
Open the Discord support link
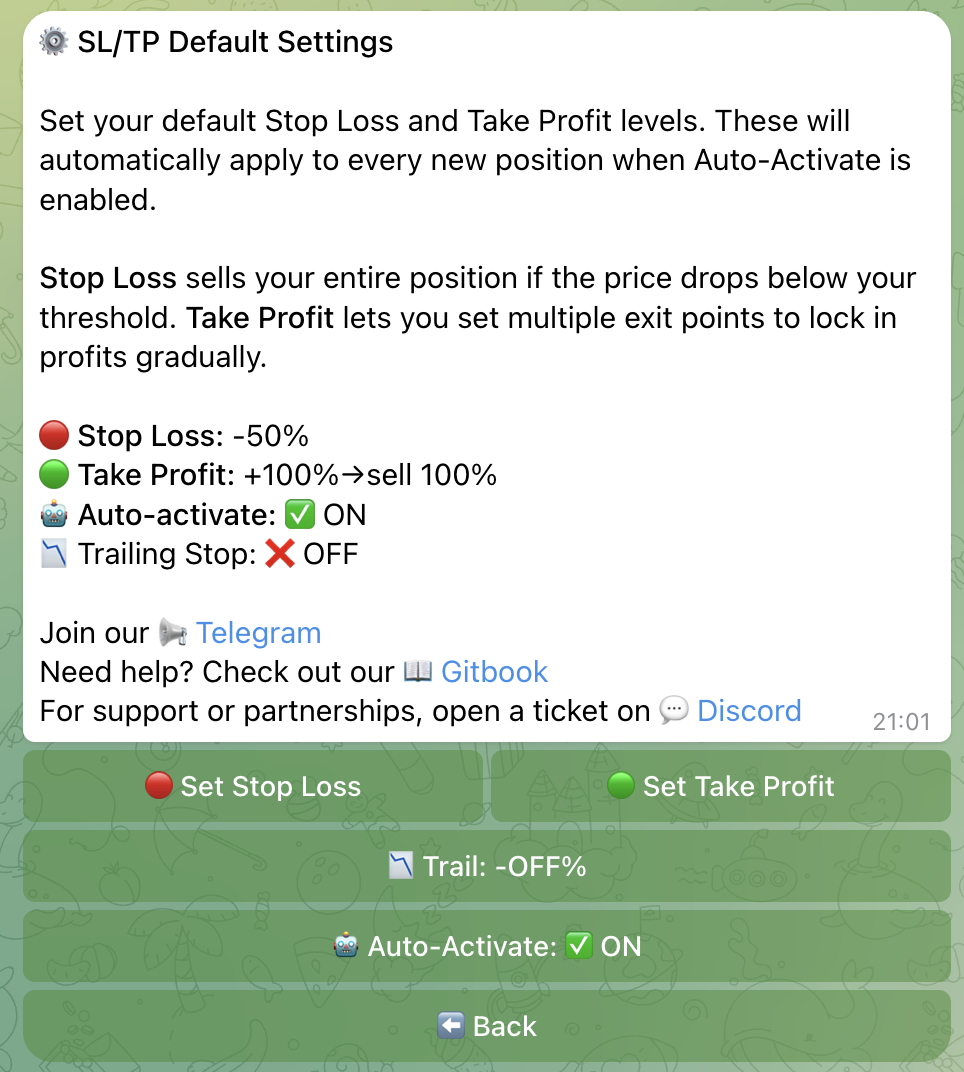pyautogui.click(x=748, y=710)
